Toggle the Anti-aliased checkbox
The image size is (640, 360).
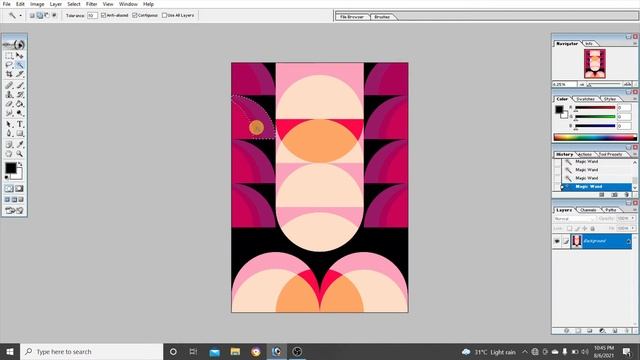click(103, 15)
